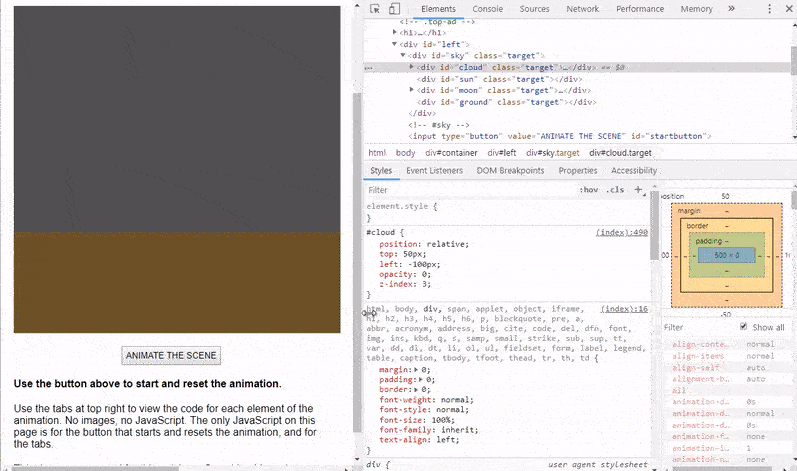This screenshot has width=797, height=471.
Task: Select div#container in the breadcrumb bar
Action: (451, 153)
